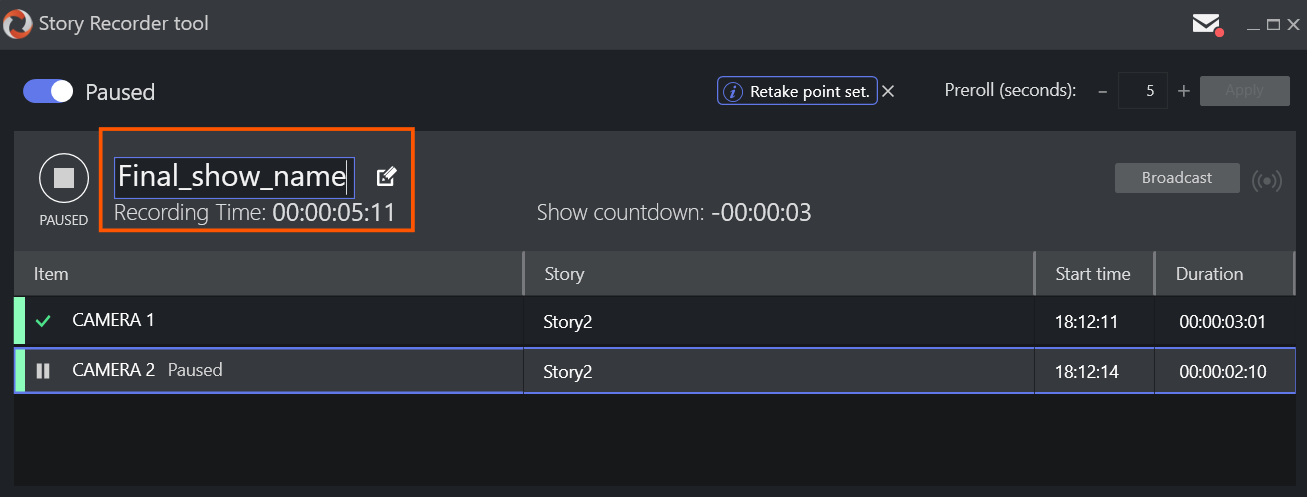Click the pause icon on CAMERA 2
Image resolution: width=1307 pixels, height=497 pixels.
click(43, 371)
